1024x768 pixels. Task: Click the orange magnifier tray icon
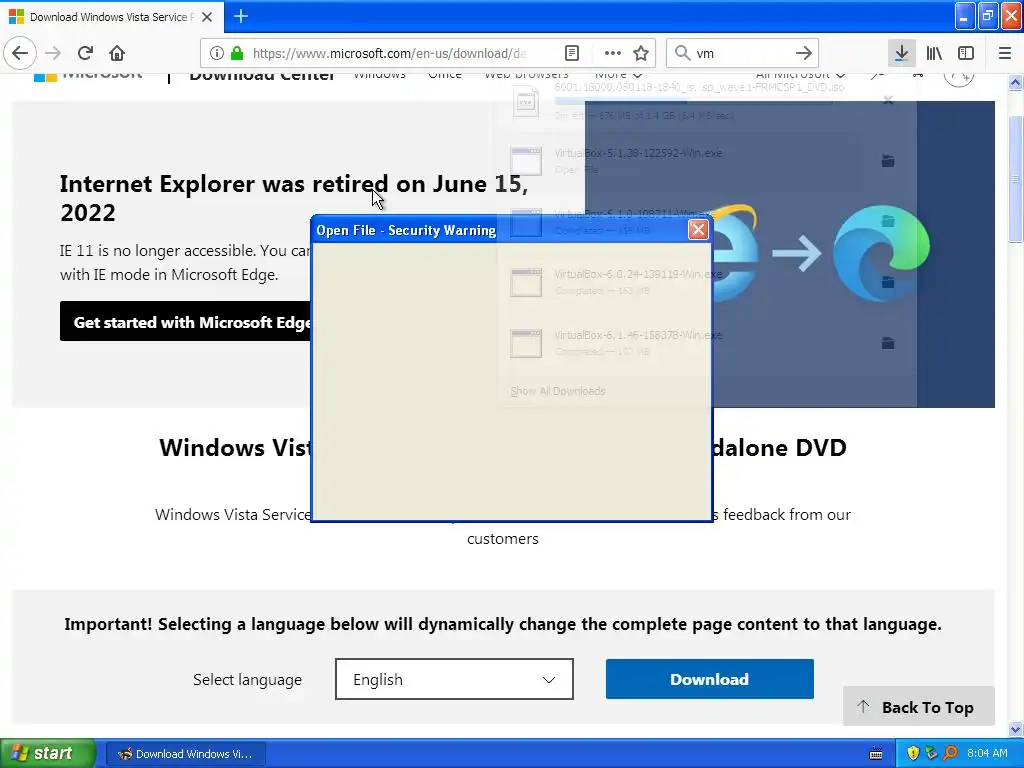point(950,754)
